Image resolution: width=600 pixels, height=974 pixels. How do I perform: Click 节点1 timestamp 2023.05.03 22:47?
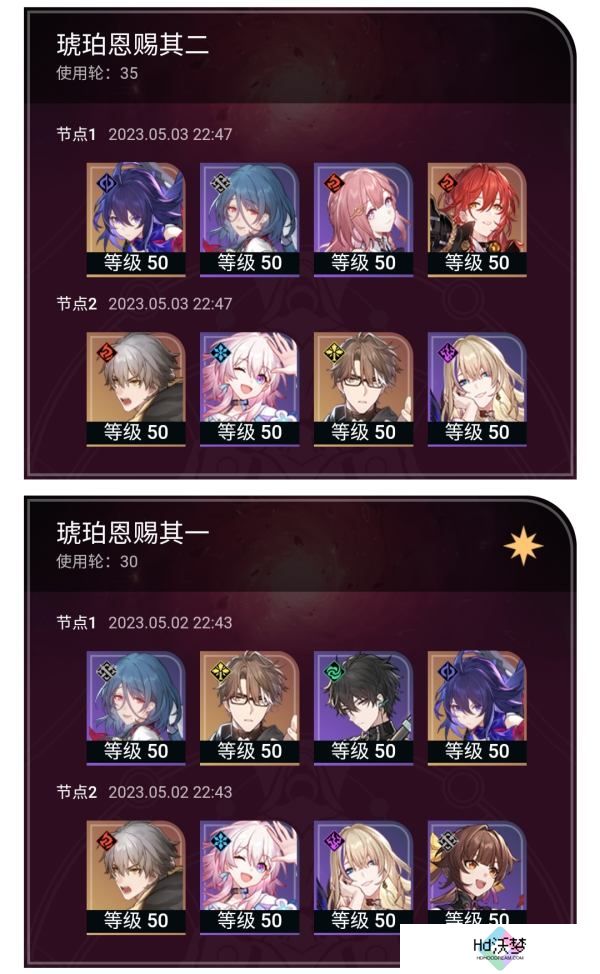pyautogui.click(x=170, y=134)
